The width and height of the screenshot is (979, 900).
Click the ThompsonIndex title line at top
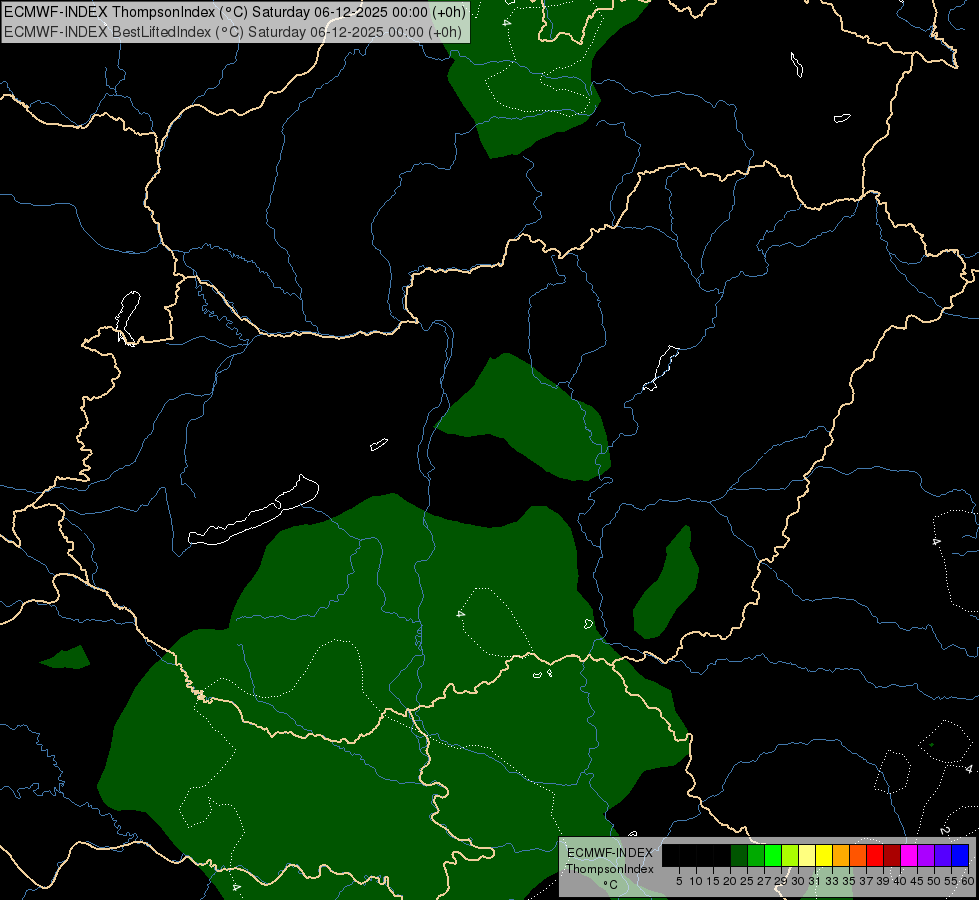[x=235, y=12]
